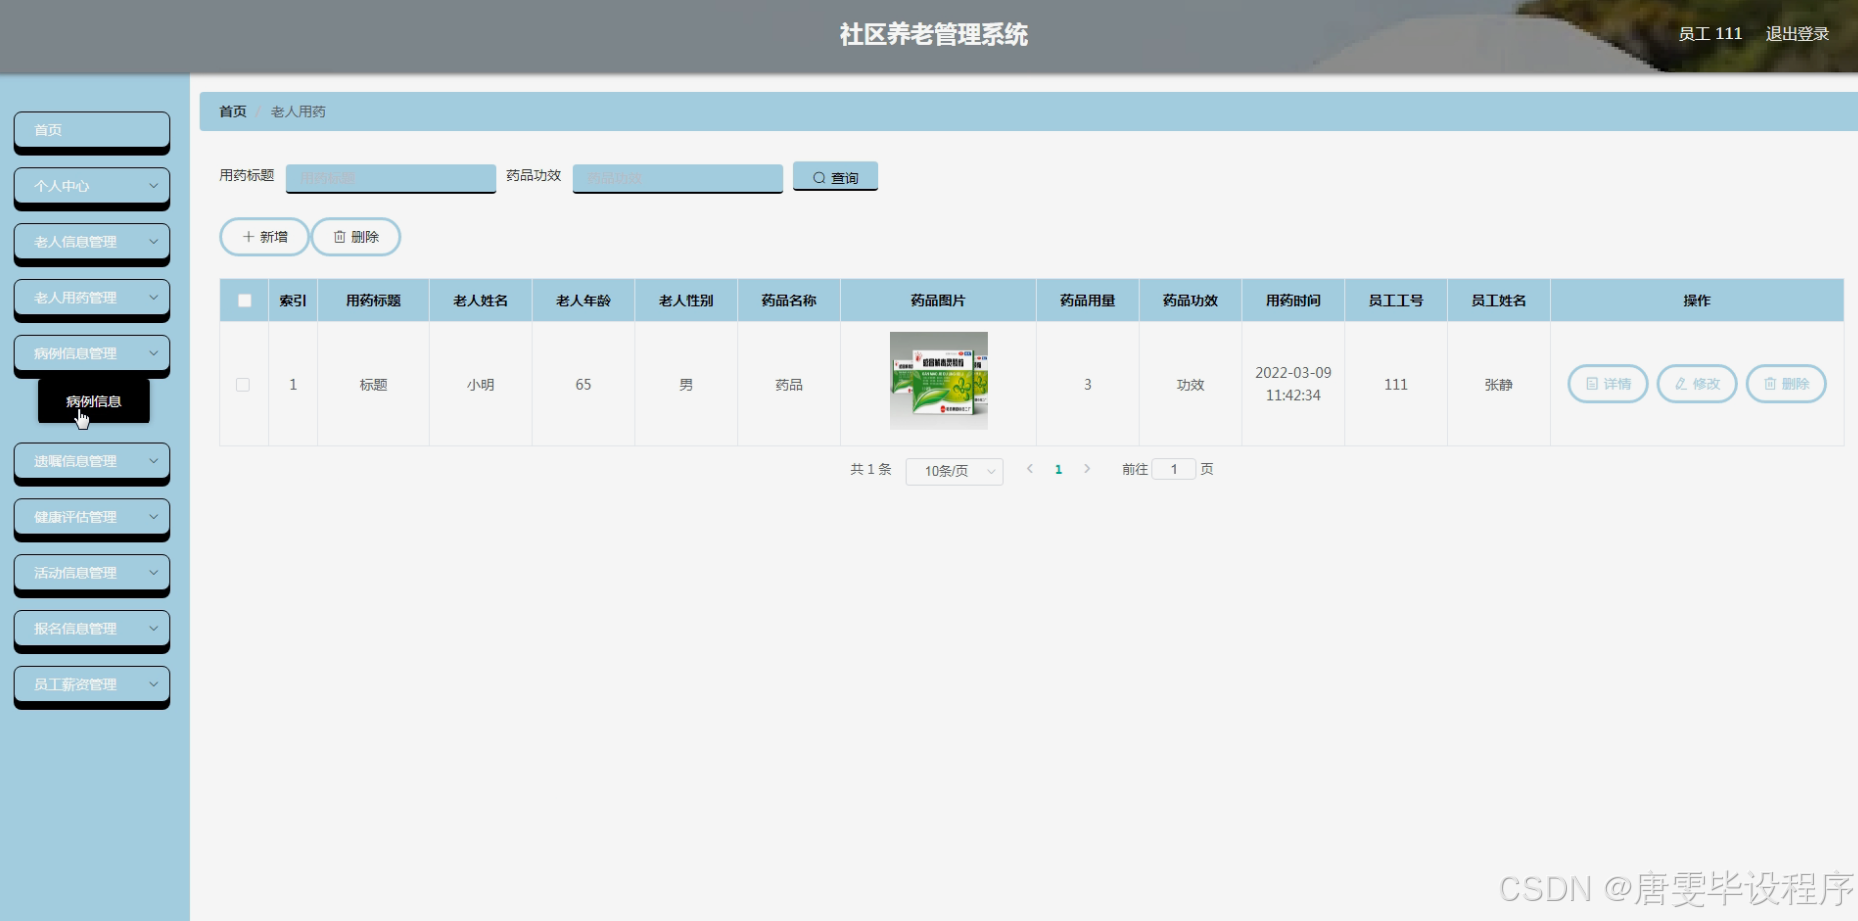Viewport: 1858px width, 921px height.
Task: Select the 2022-03-09 11:42:34 time cell
Action: click(1293, 384)
